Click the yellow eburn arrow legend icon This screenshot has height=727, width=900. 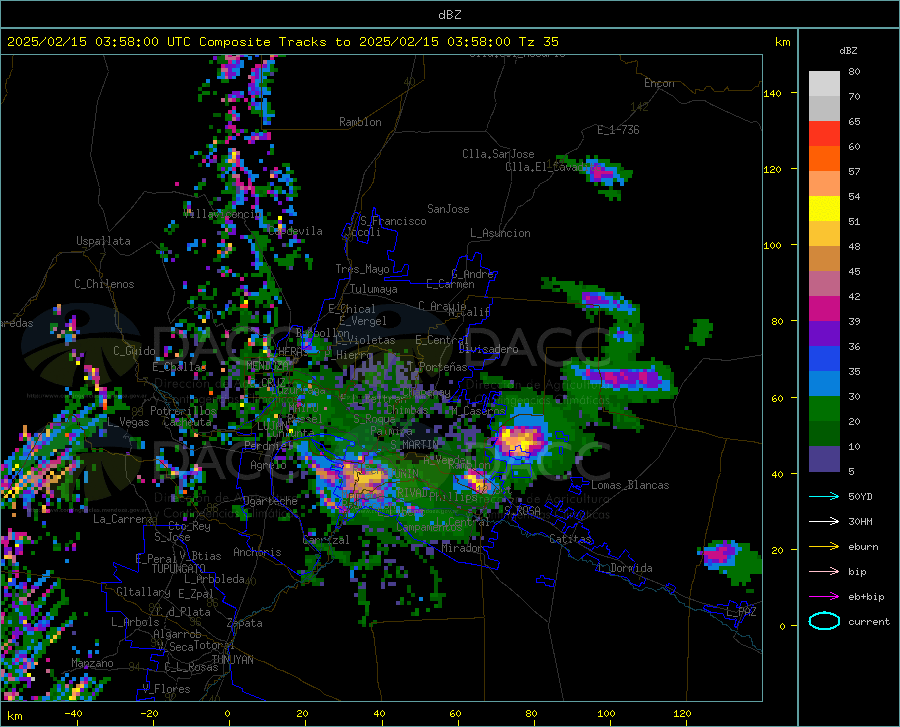click(824, 547)
